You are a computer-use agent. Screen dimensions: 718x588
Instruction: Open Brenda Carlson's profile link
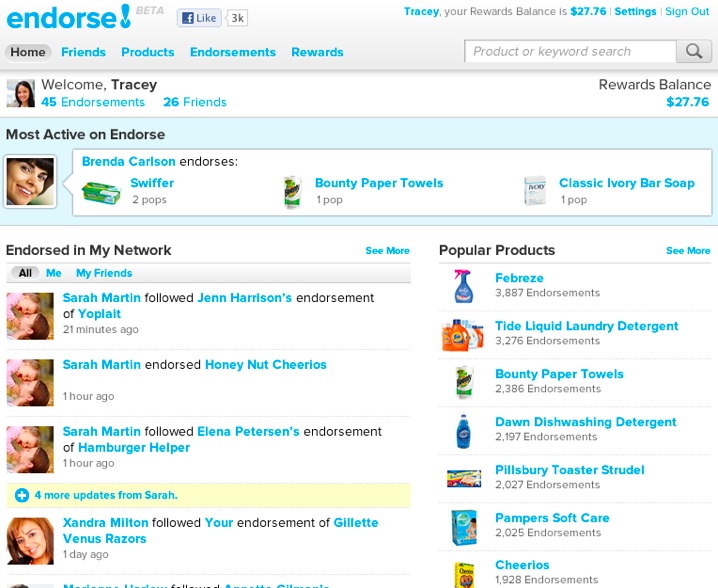129,162
